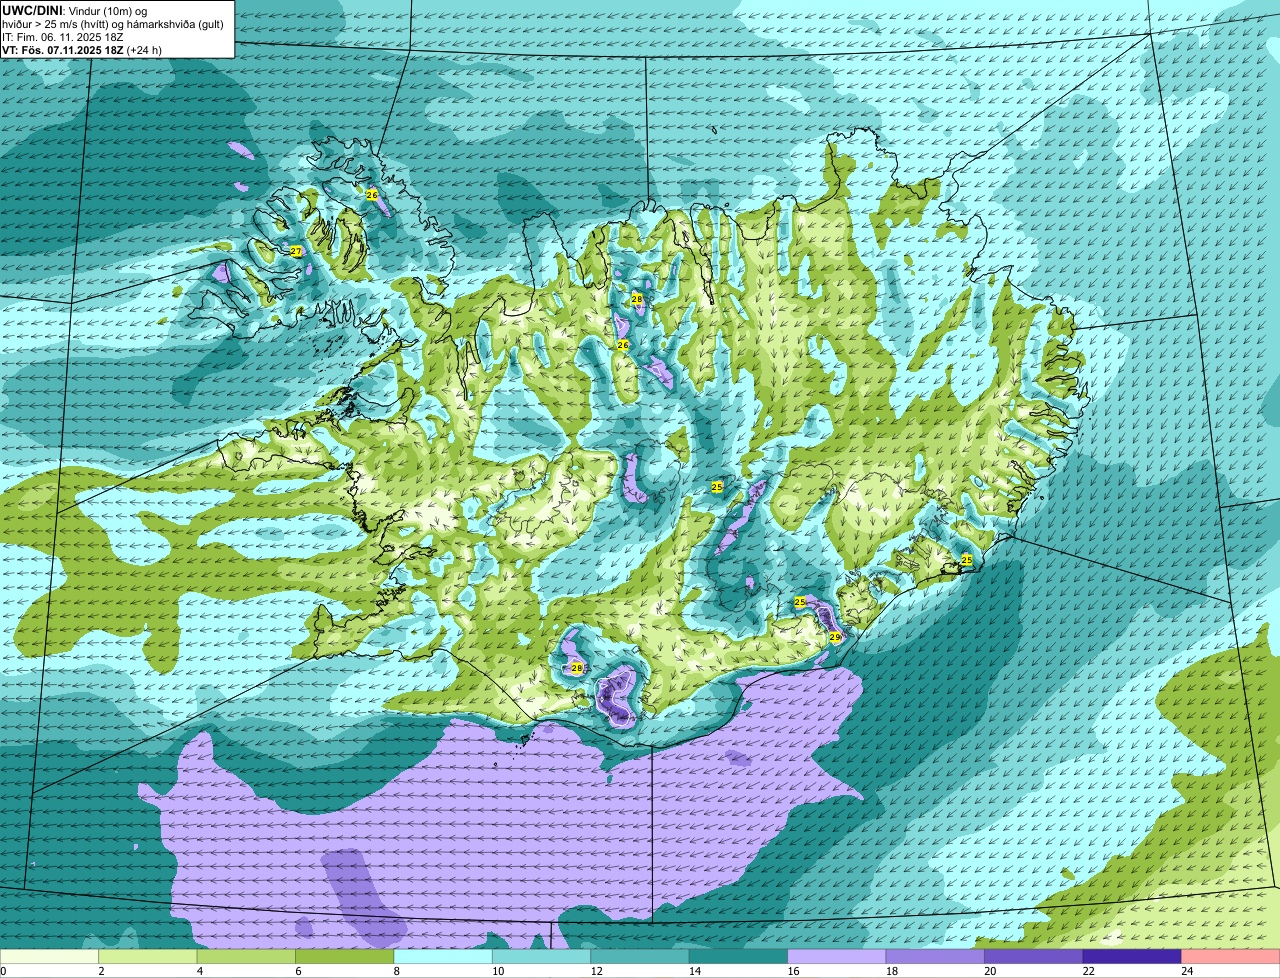Click the 22–24 m/s dark indigo legend swatch
1280x978 pixels.
[1132, 956]
